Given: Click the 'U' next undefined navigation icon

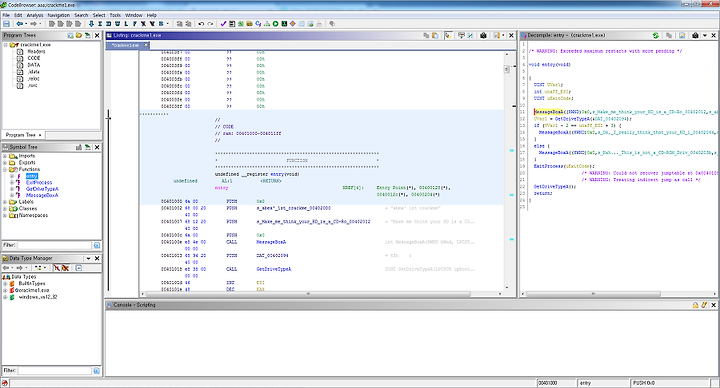Looking at the screenshot, I should coord(117,24).
